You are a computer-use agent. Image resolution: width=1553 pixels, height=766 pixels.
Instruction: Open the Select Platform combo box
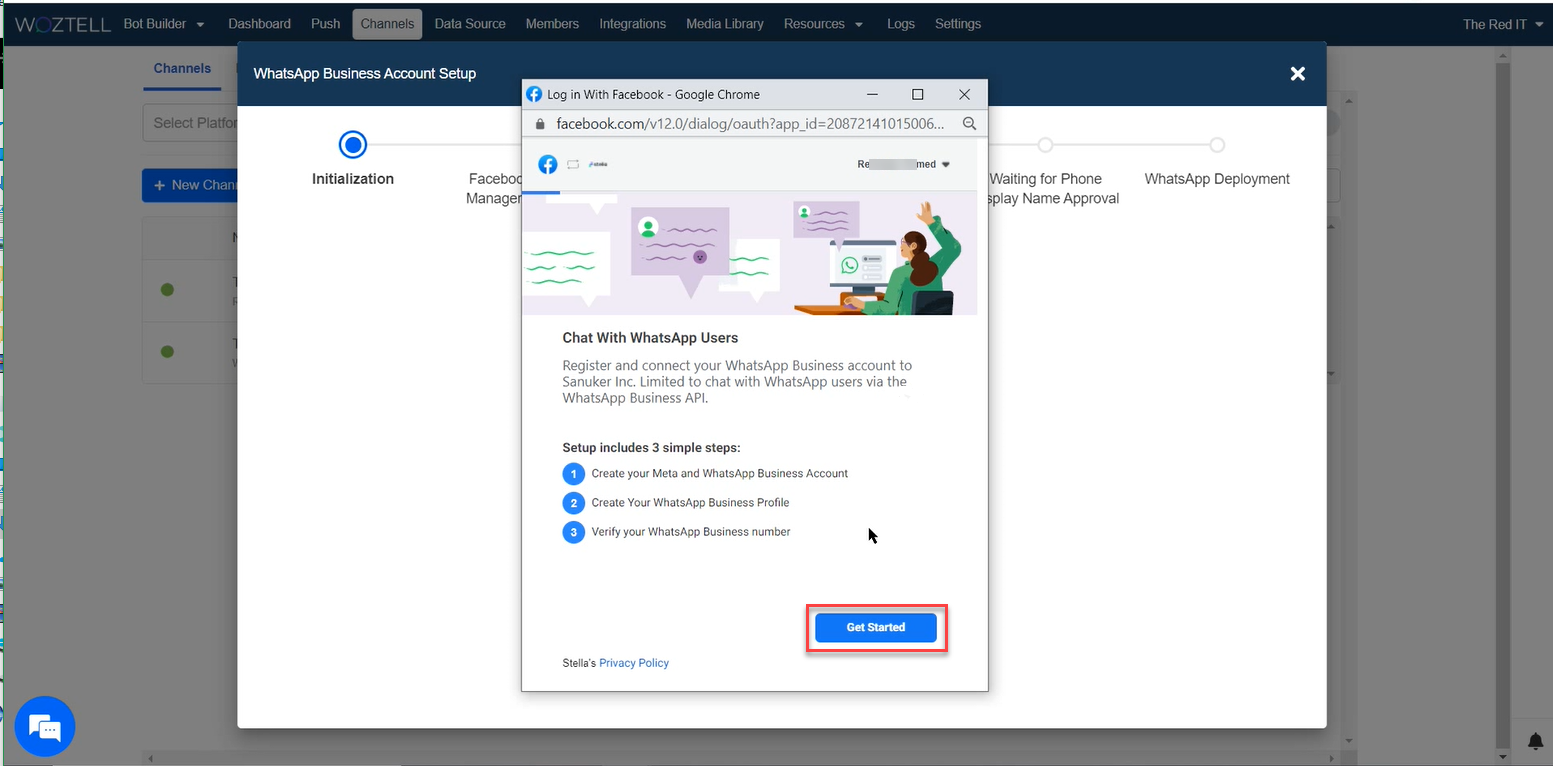point(191,123)
